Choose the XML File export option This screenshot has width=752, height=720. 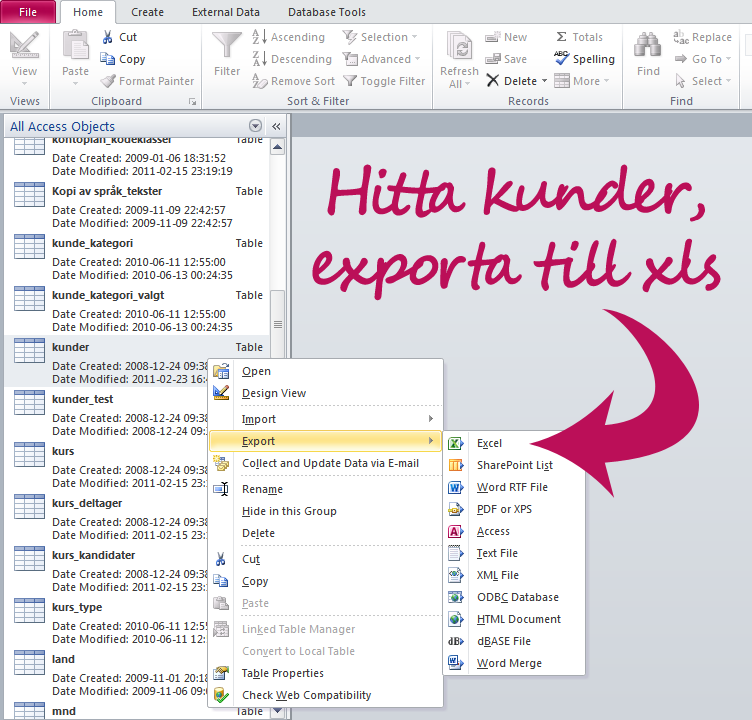point(497,575)
